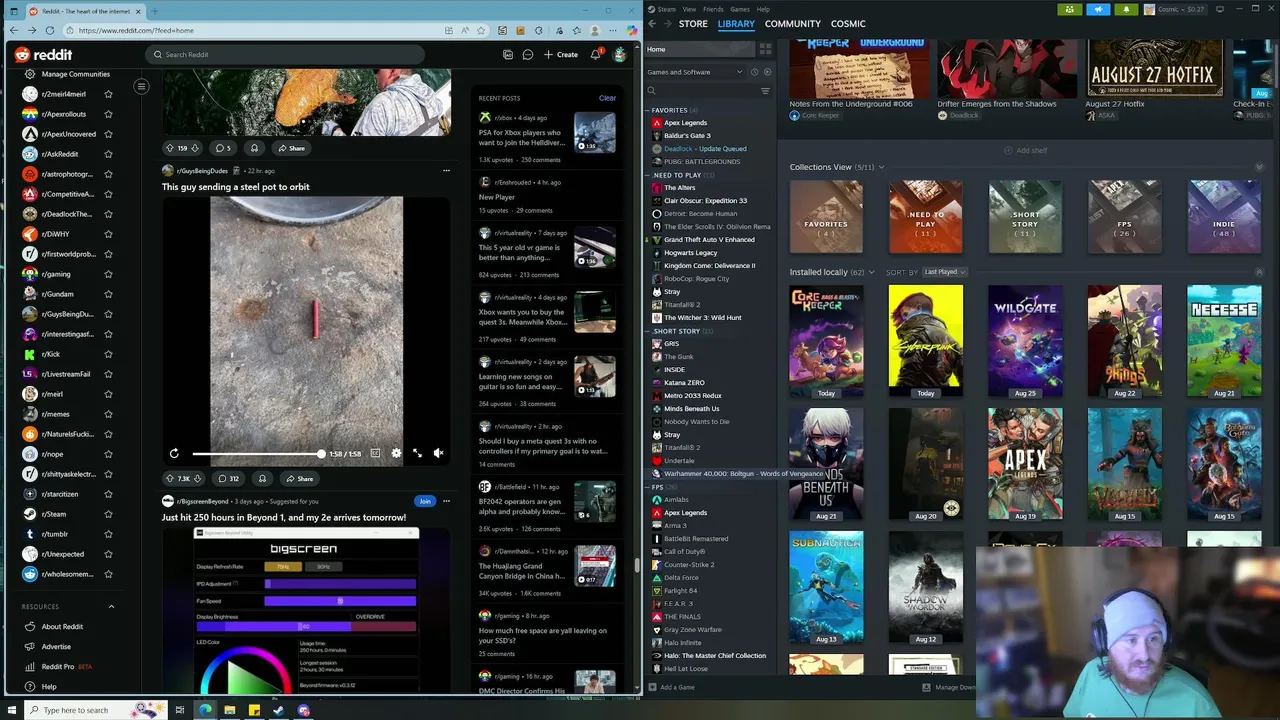Click Steam friends-activity green button
Viewport: 1280px width, 720px height.
(1070, 10)
